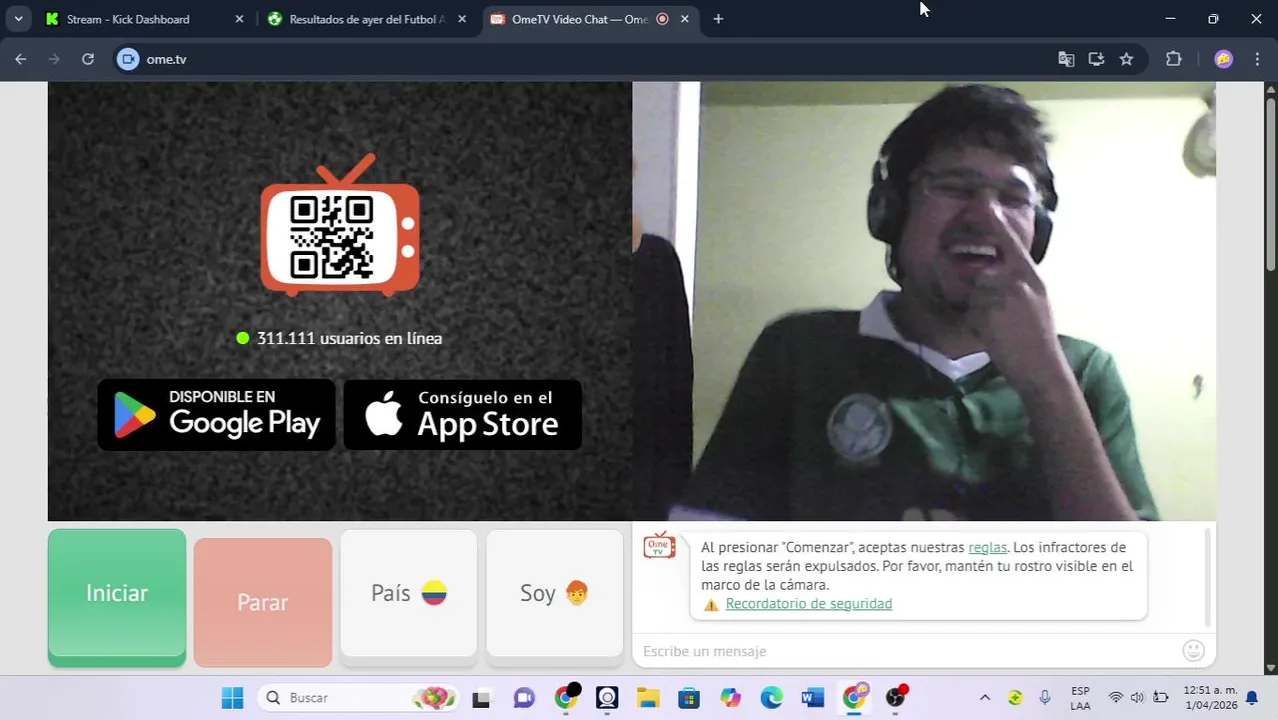Close the OmeTV Video Chat tab
This screenshot has width=1278, height=720.
coord(685,19)
